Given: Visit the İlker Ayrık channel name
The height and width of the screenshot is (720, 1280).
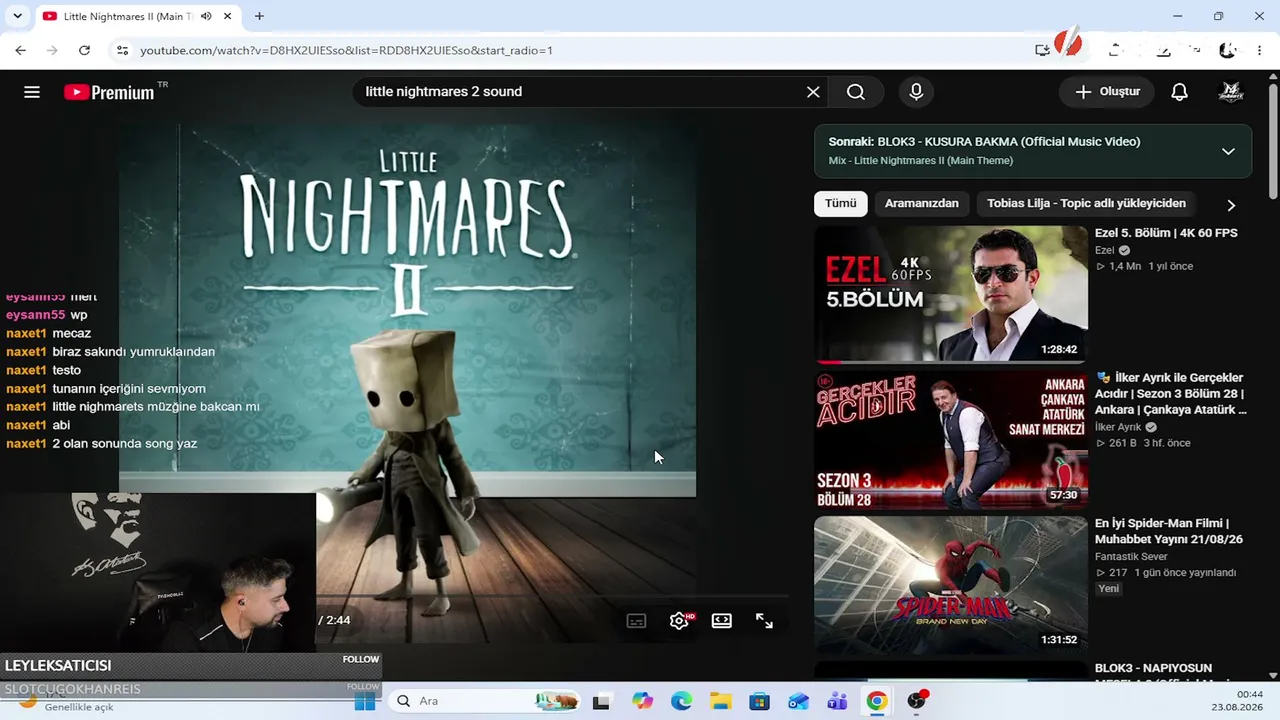Looking at the screenshot, I should [1120, 427].
